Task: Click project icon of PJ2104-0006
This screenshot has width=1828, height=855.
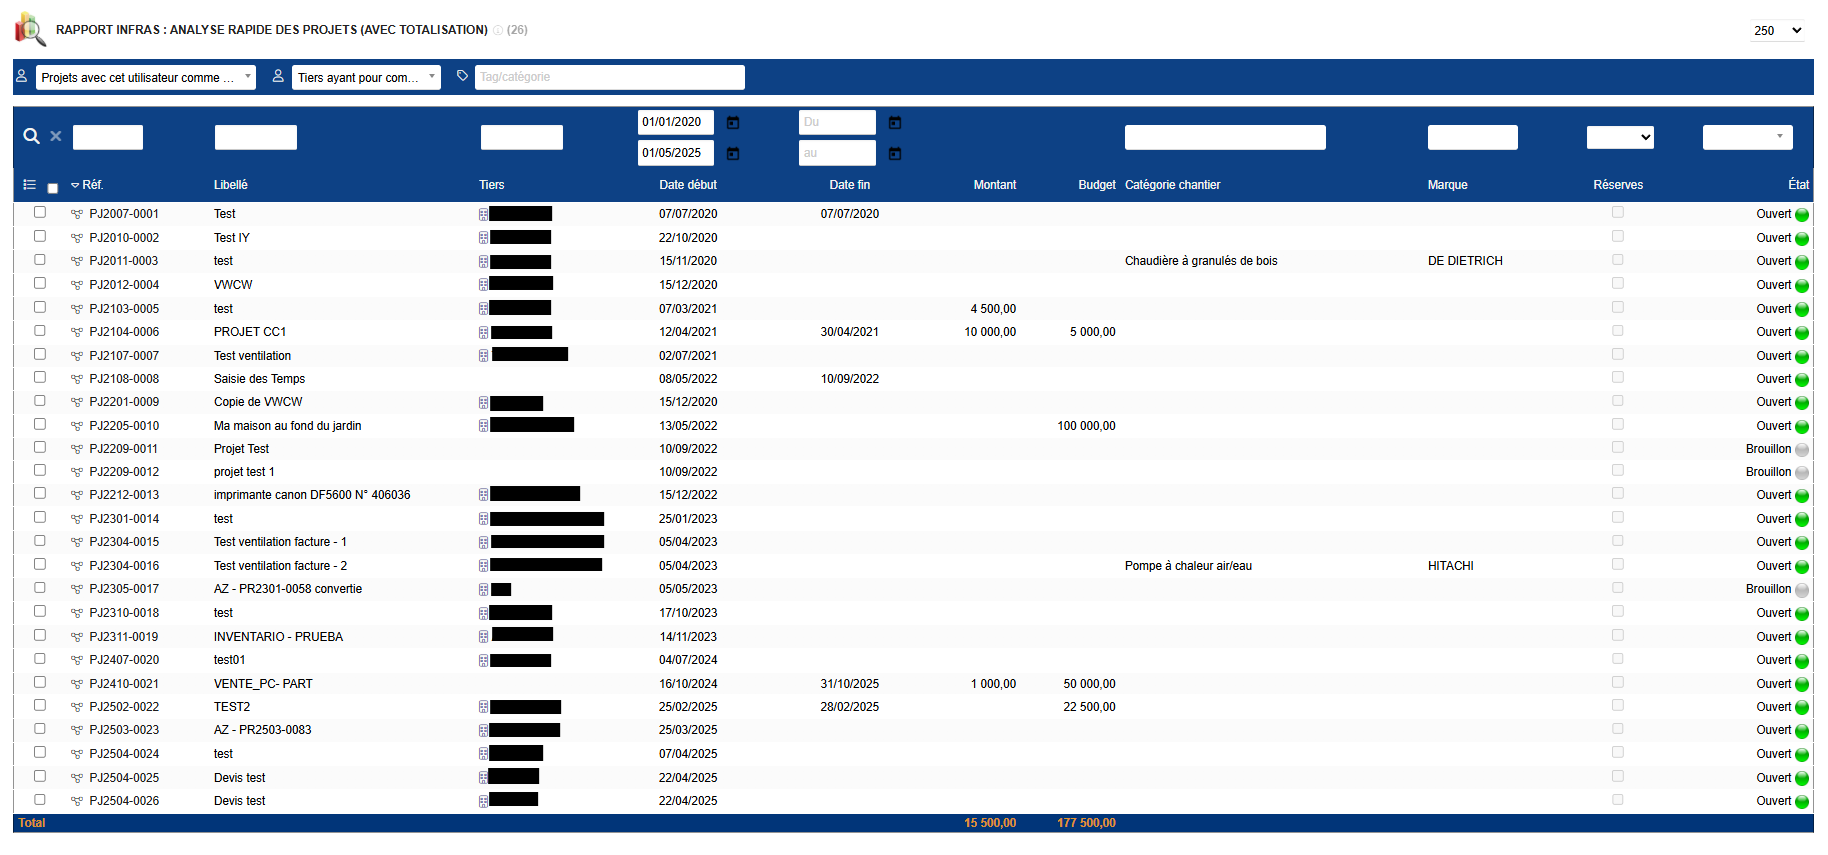Action: coord(77,332)
